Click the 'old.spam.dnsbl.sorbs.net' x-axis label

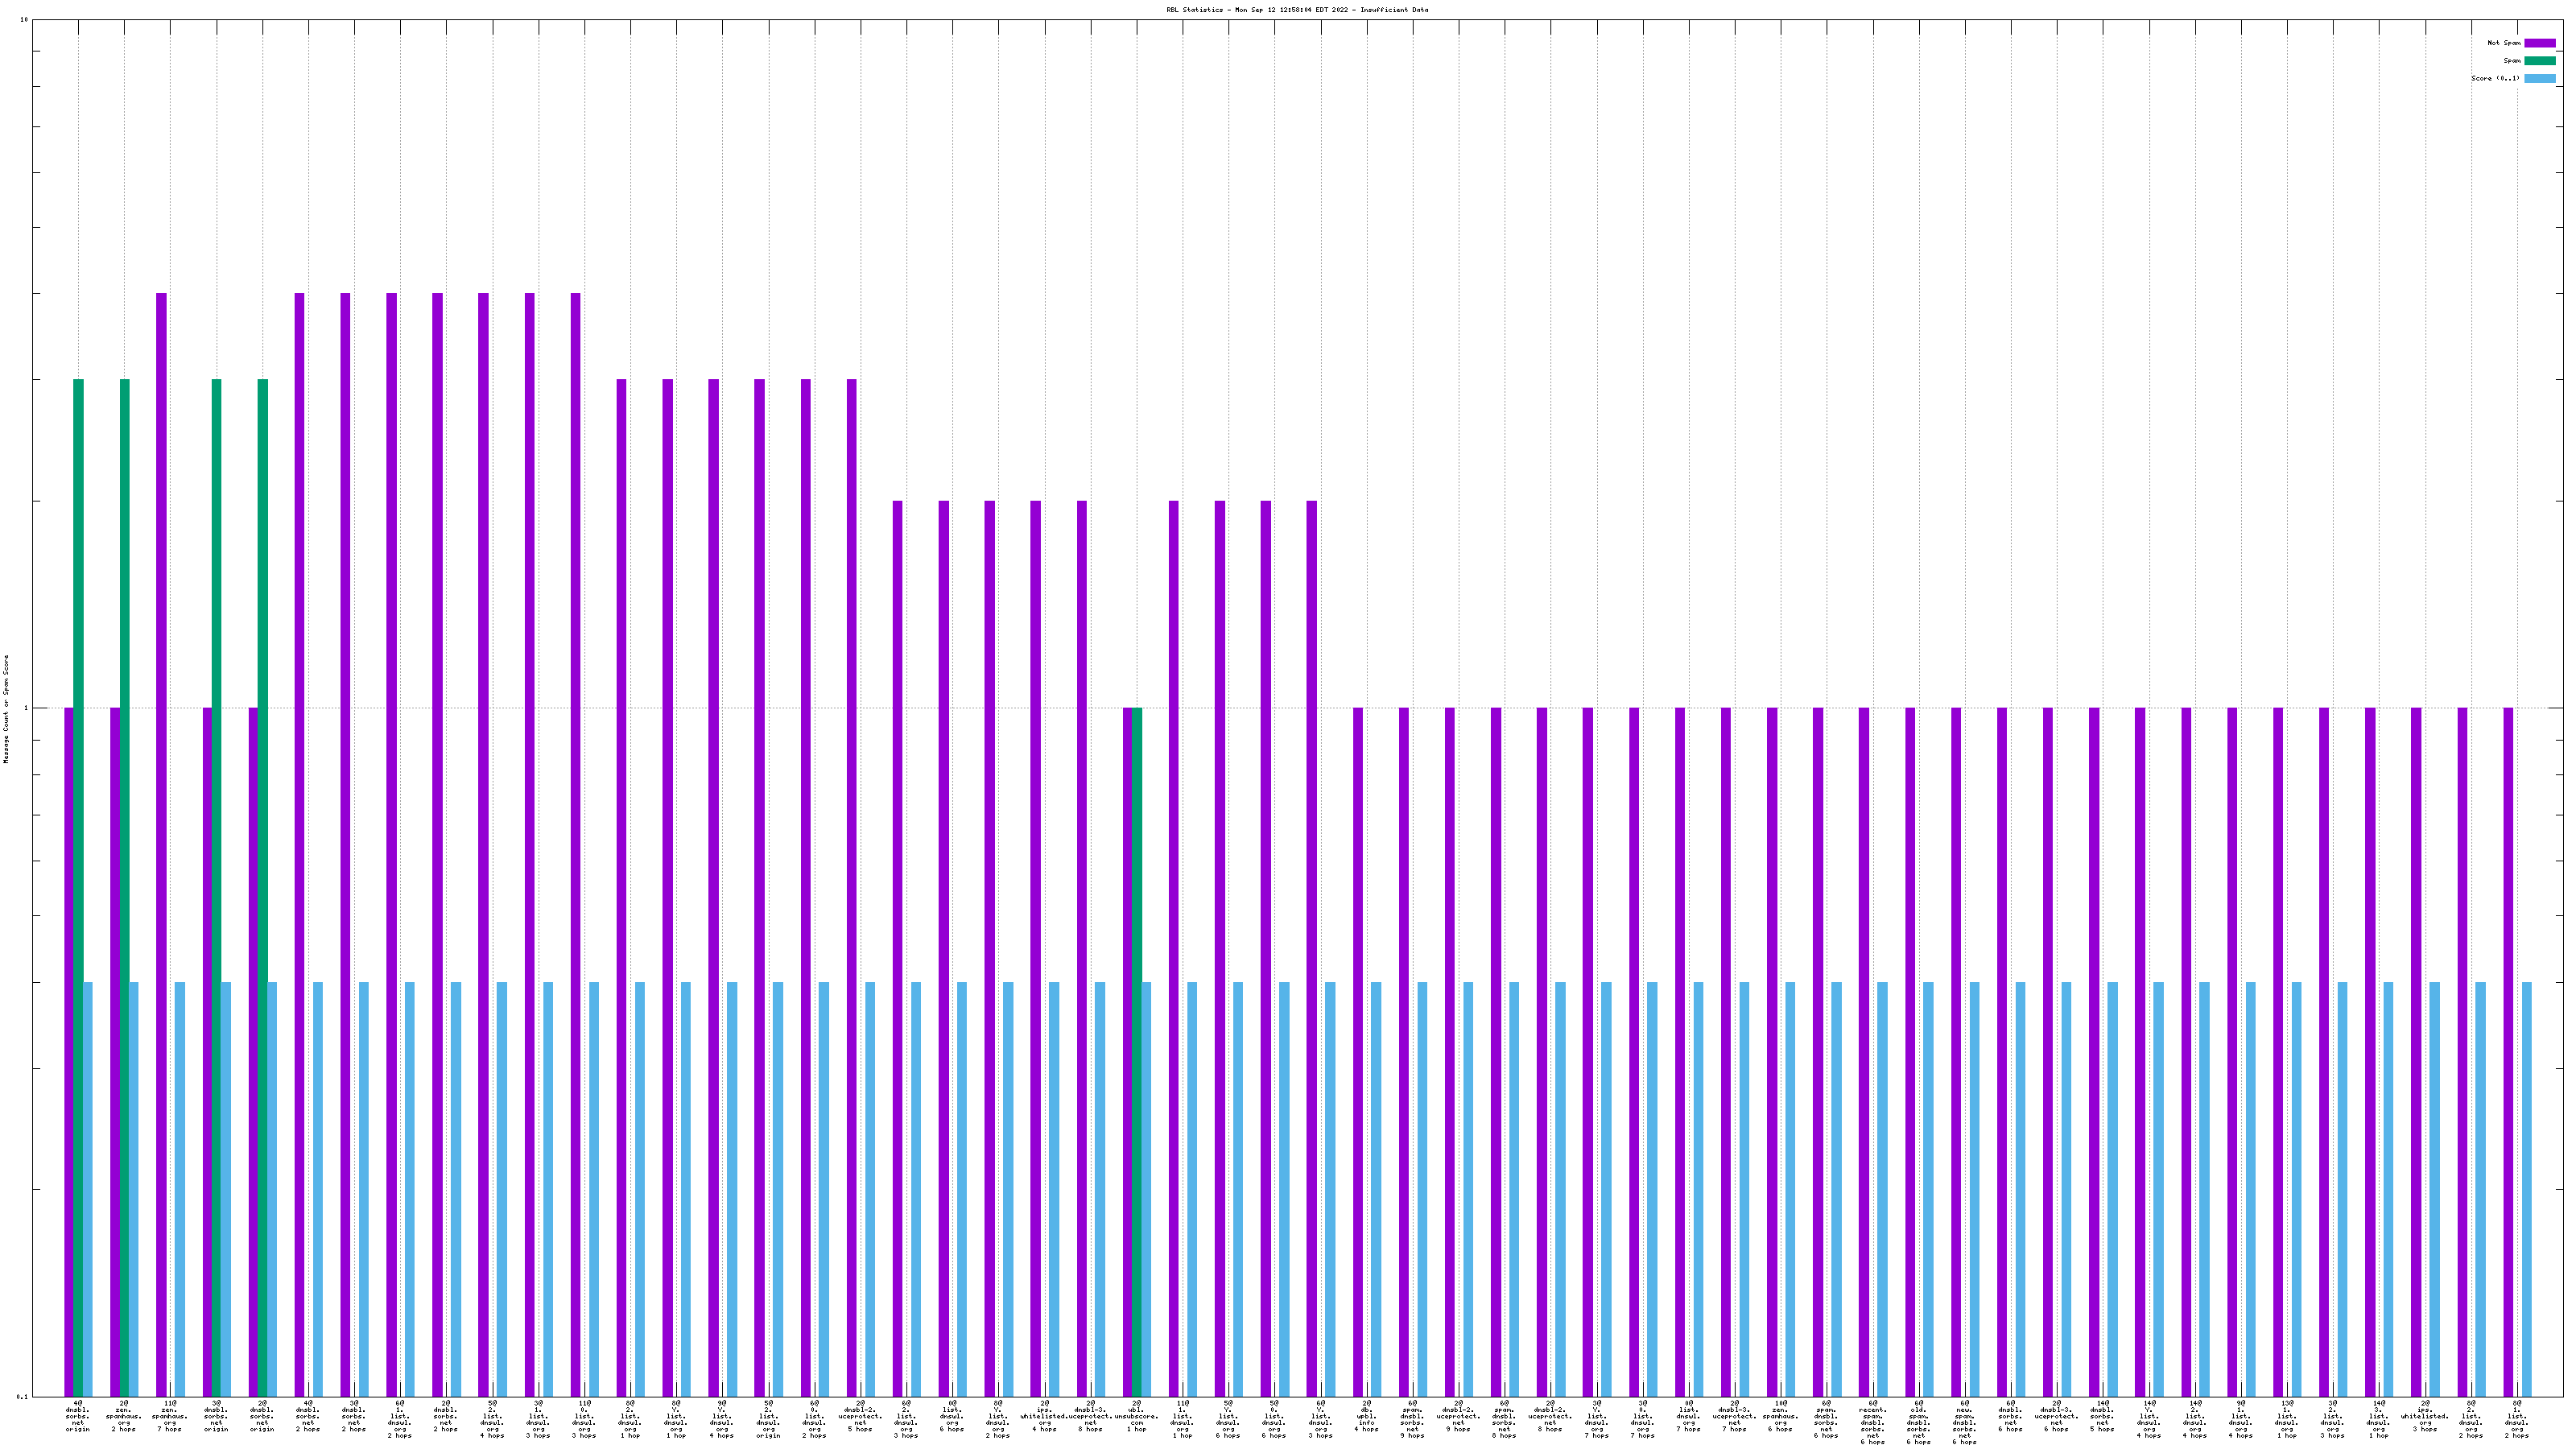1918,1425
